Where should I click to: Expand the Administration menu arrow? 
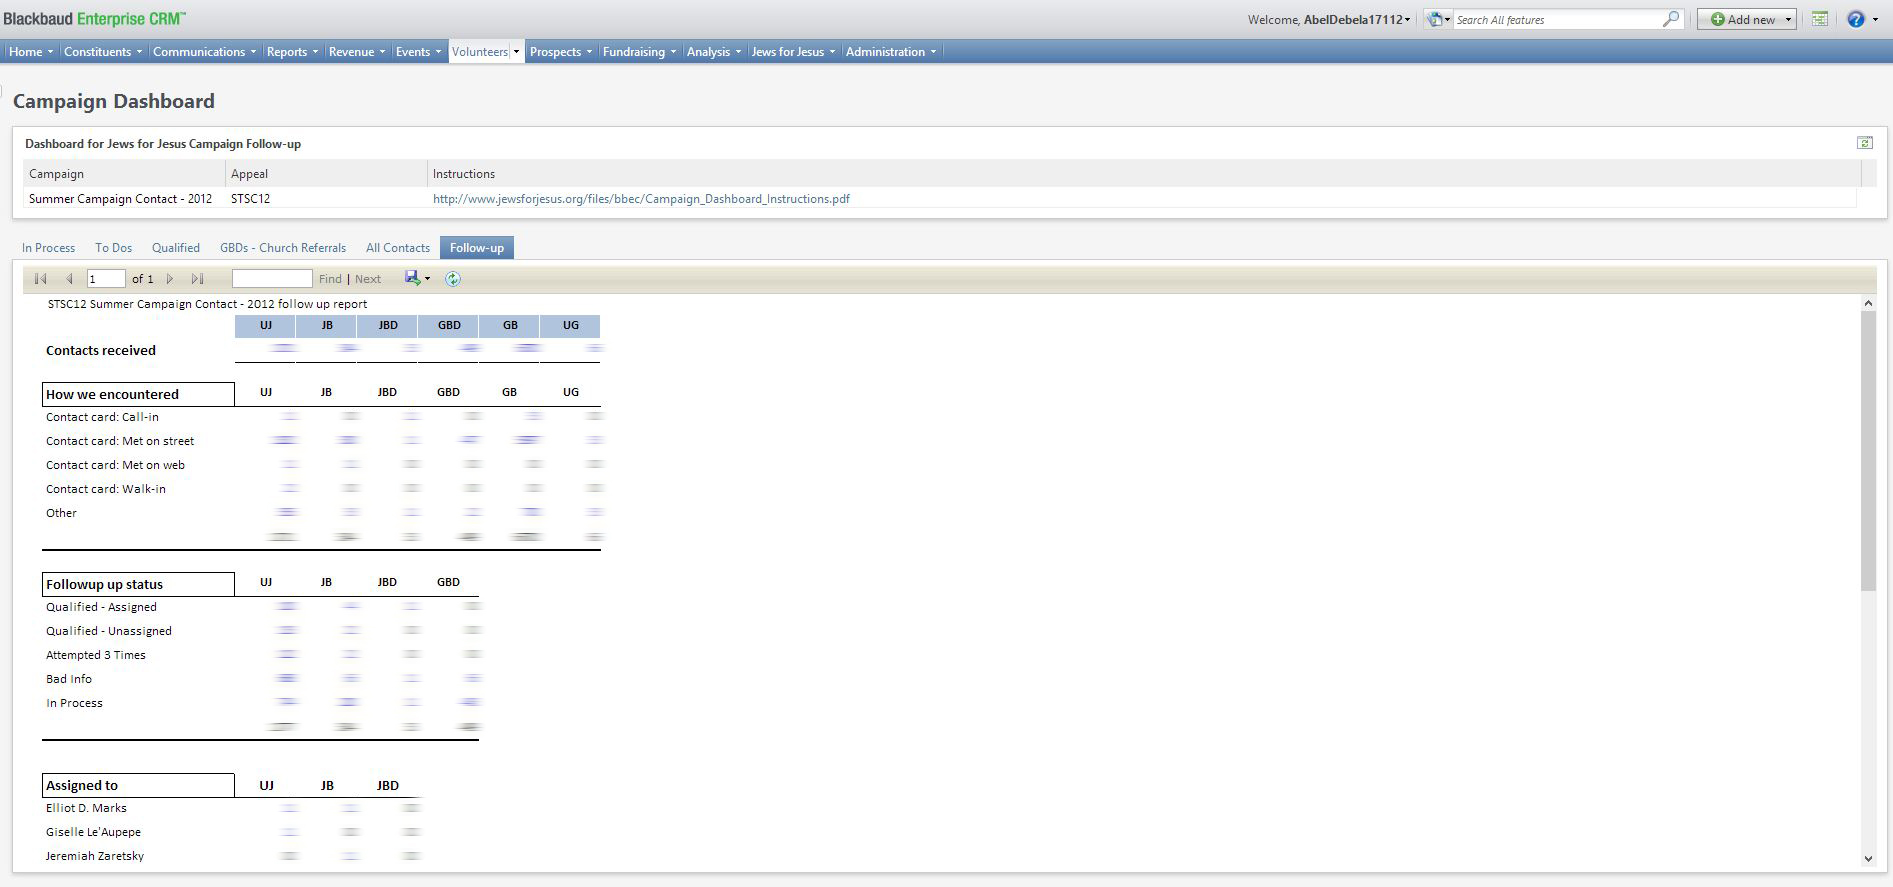933,52
